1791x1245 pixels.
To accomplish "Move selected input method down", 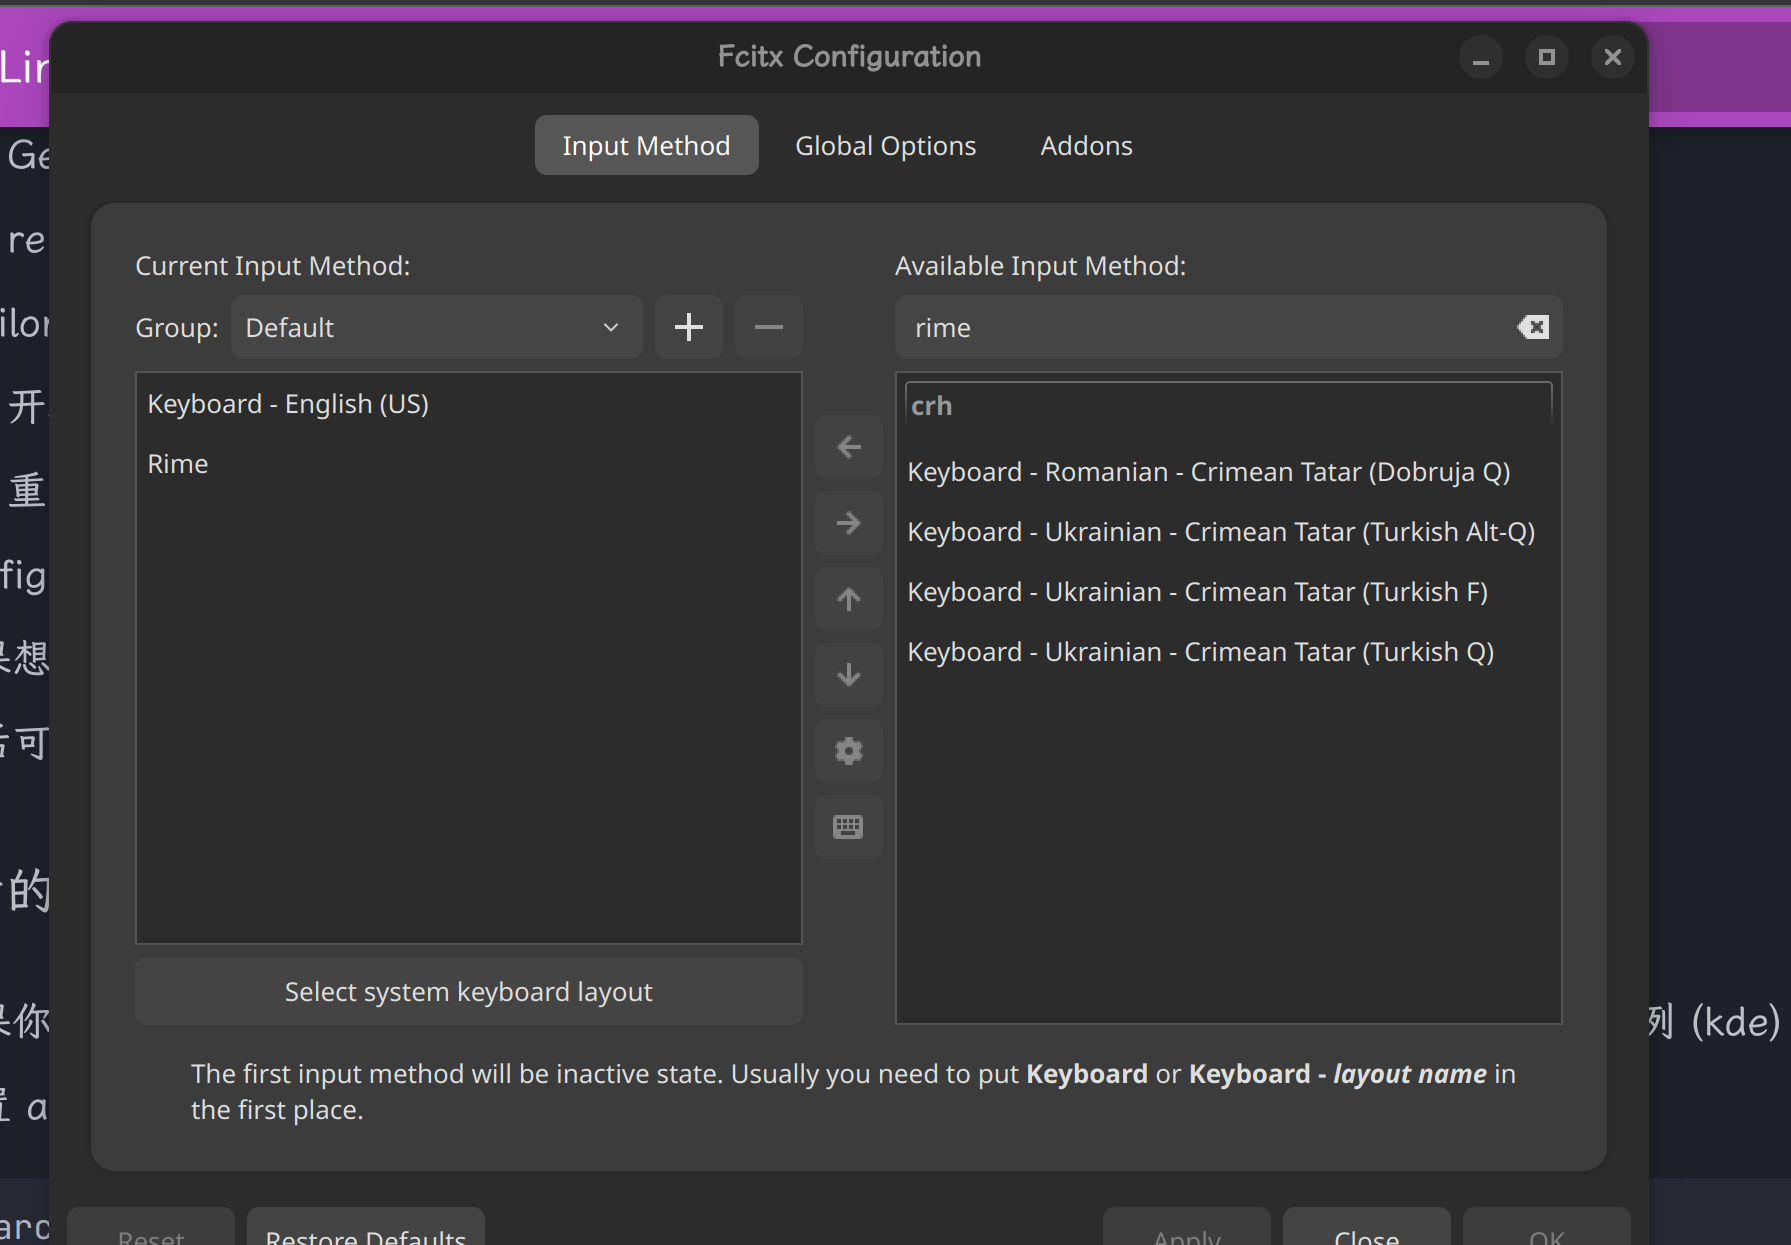I will pos(848,675).
